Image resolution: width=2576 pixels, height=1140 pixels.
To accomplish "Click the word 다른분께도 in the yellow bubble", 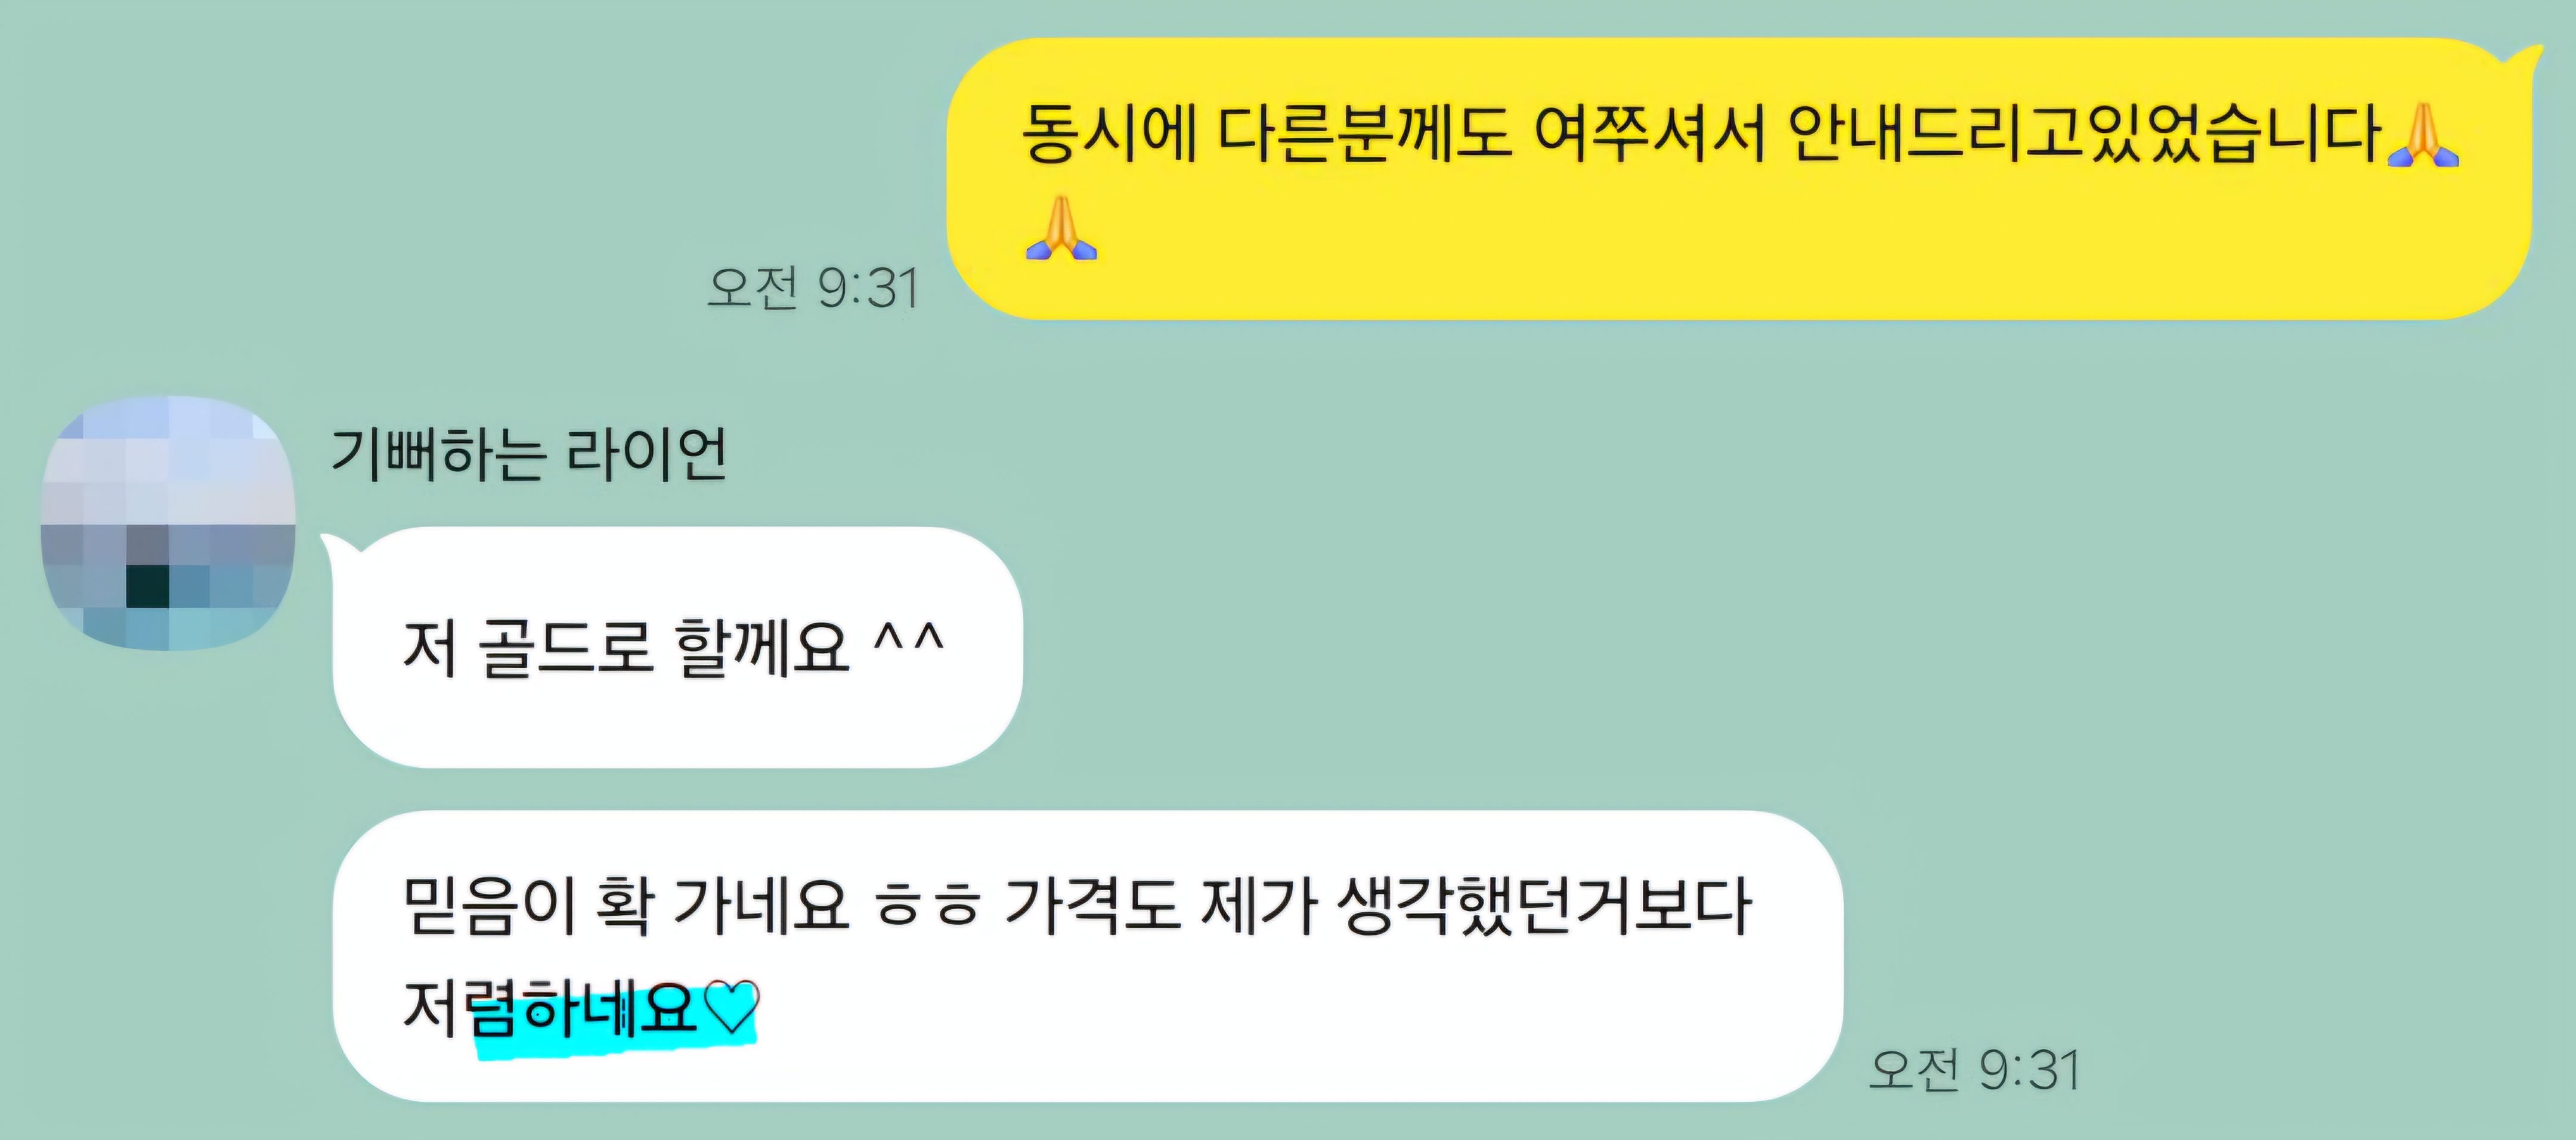I will (1365, 133).
